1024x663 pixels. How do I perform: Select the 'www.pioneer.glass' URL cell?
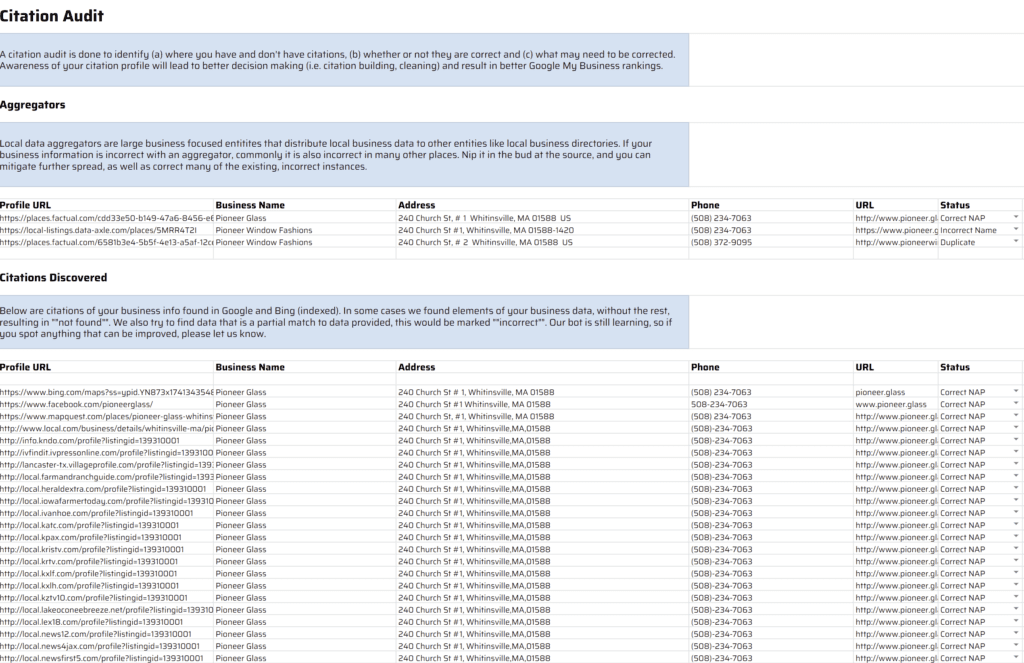[891, 404]
